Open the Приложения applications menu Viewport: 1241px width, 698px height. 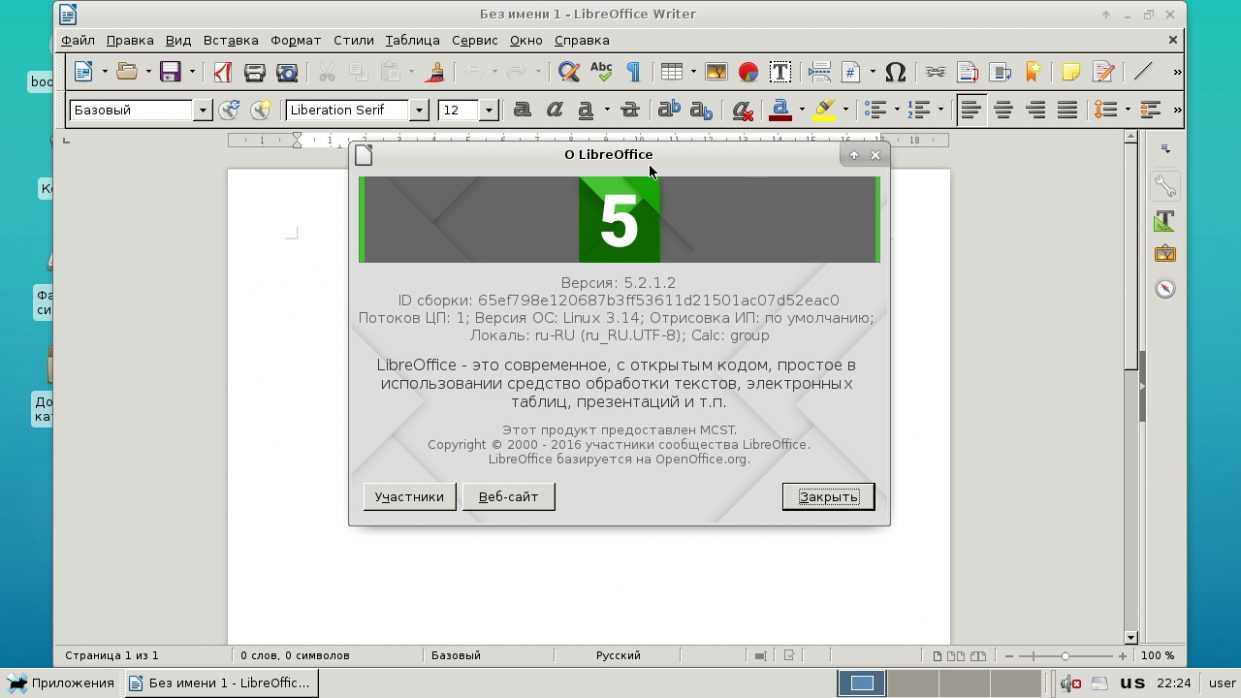[x=62, y=683]
